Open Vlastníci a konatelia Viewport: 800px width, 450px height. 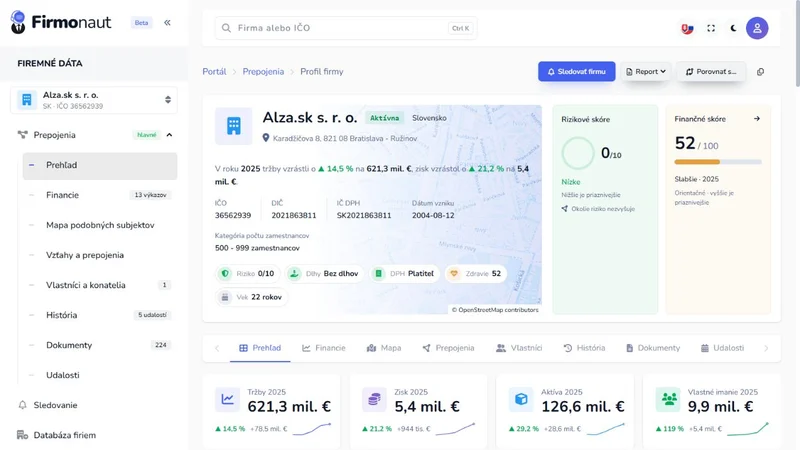[100, 285]
